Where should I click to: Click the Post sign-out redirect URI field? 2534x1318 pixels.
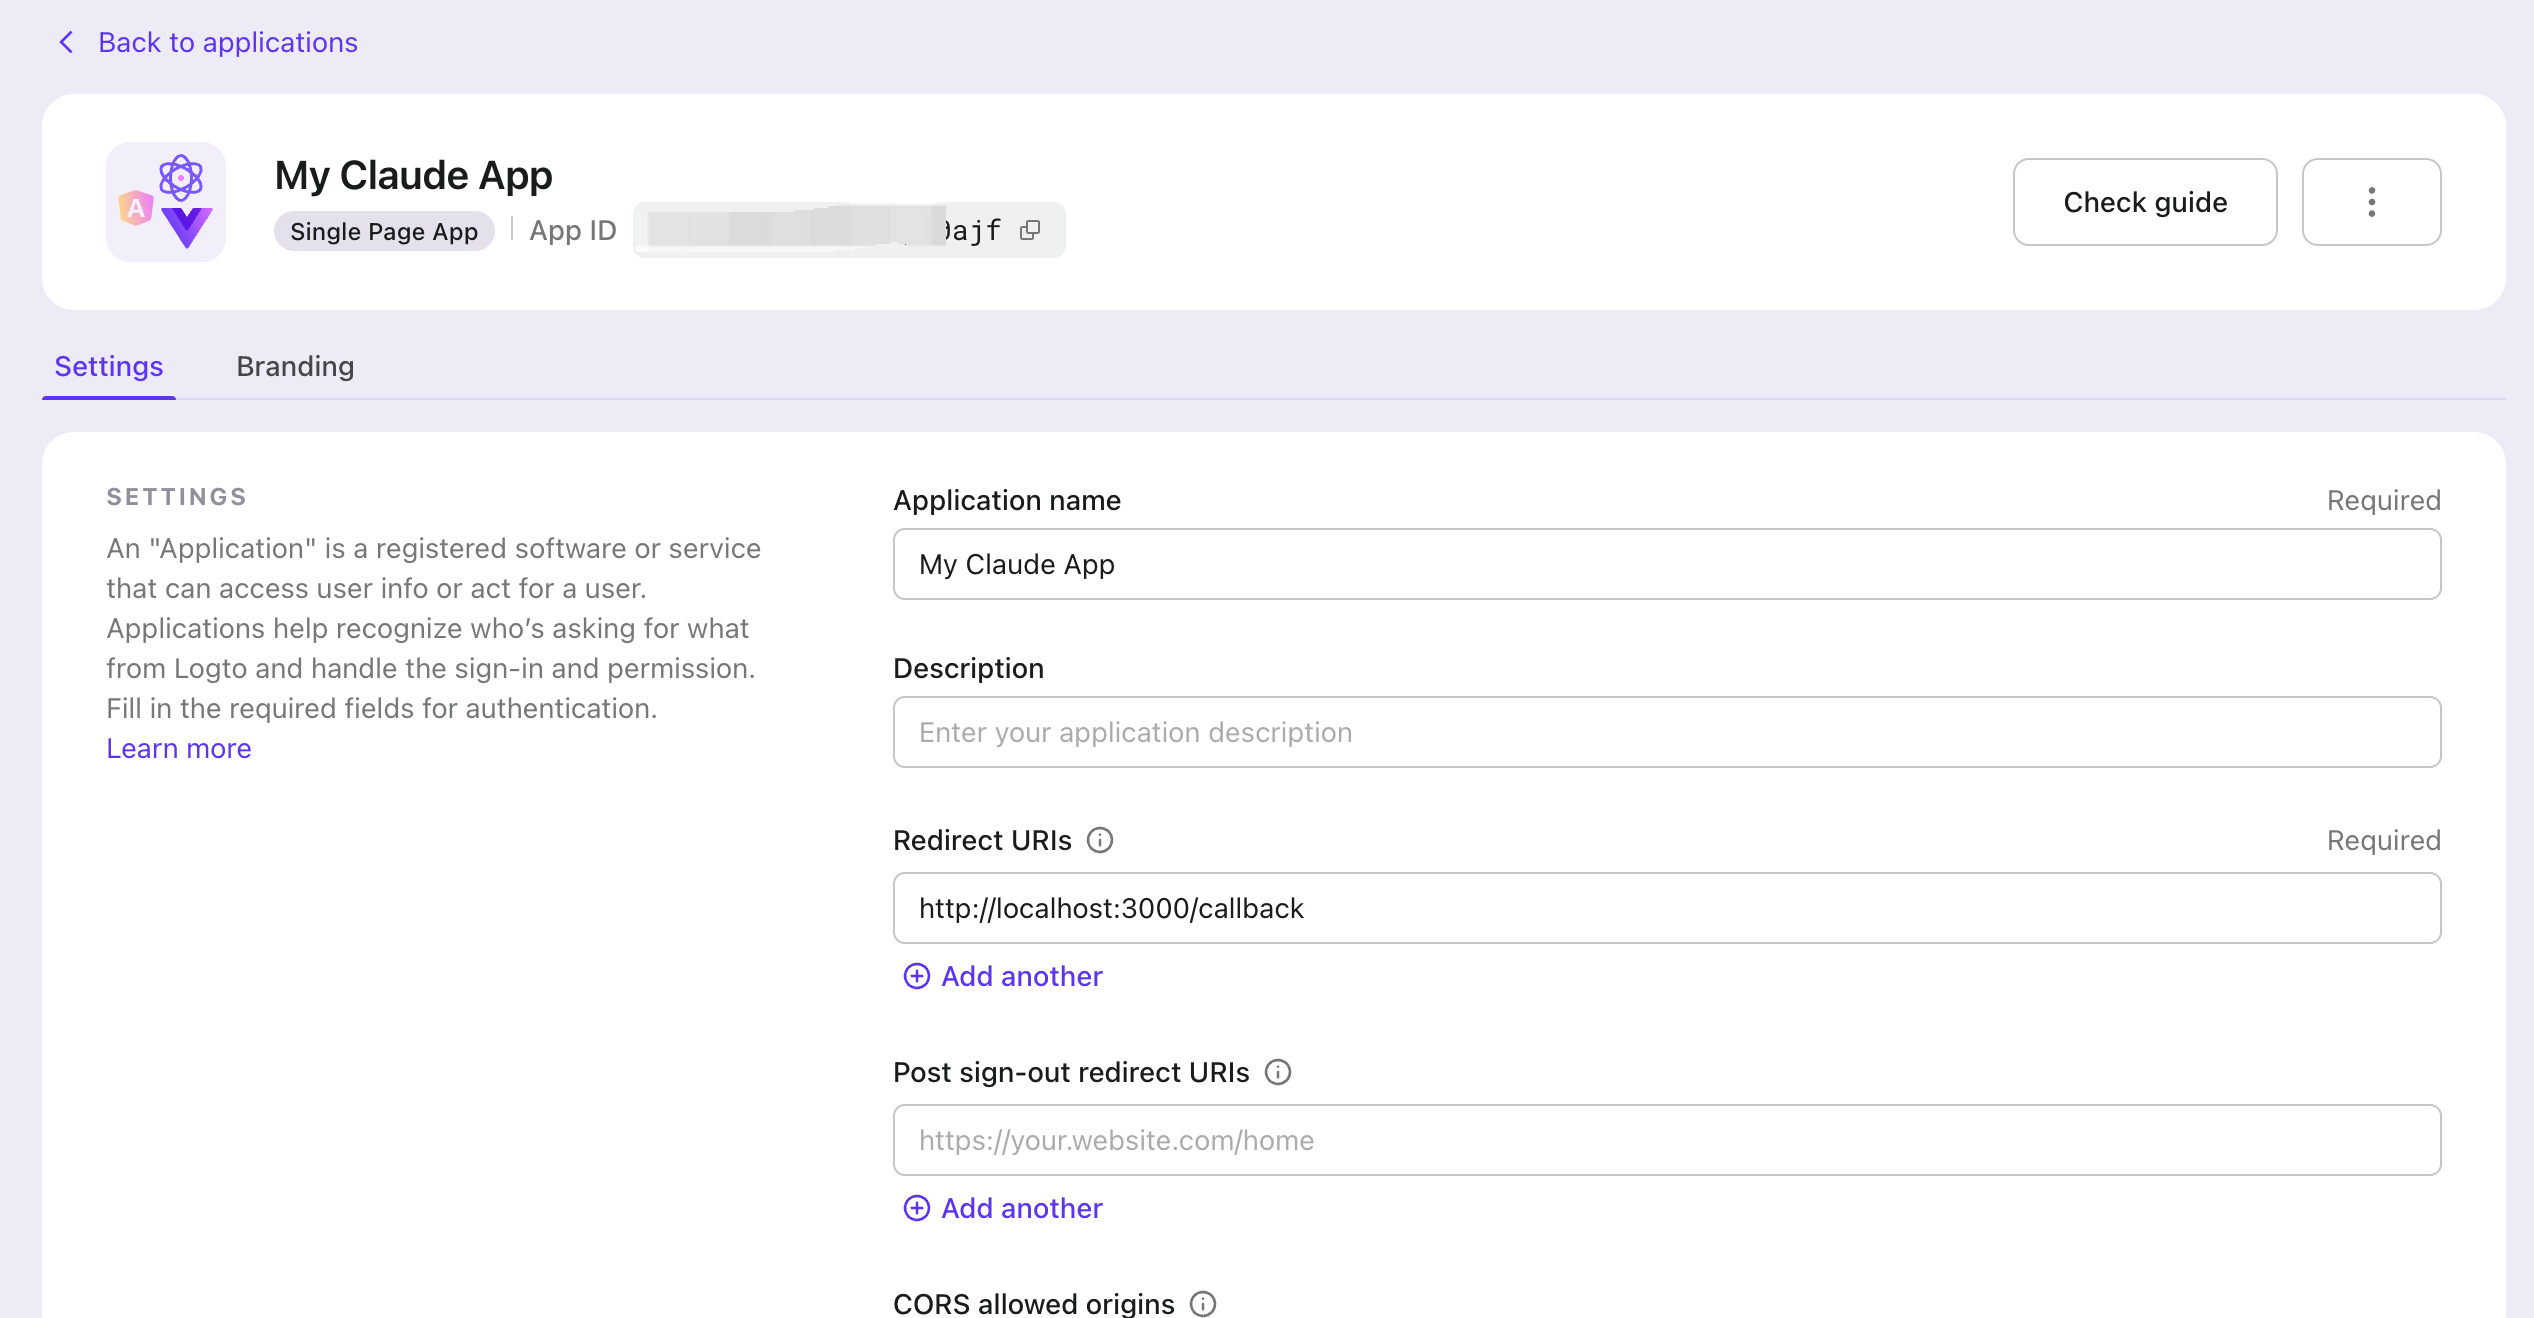[1667, 1141]
